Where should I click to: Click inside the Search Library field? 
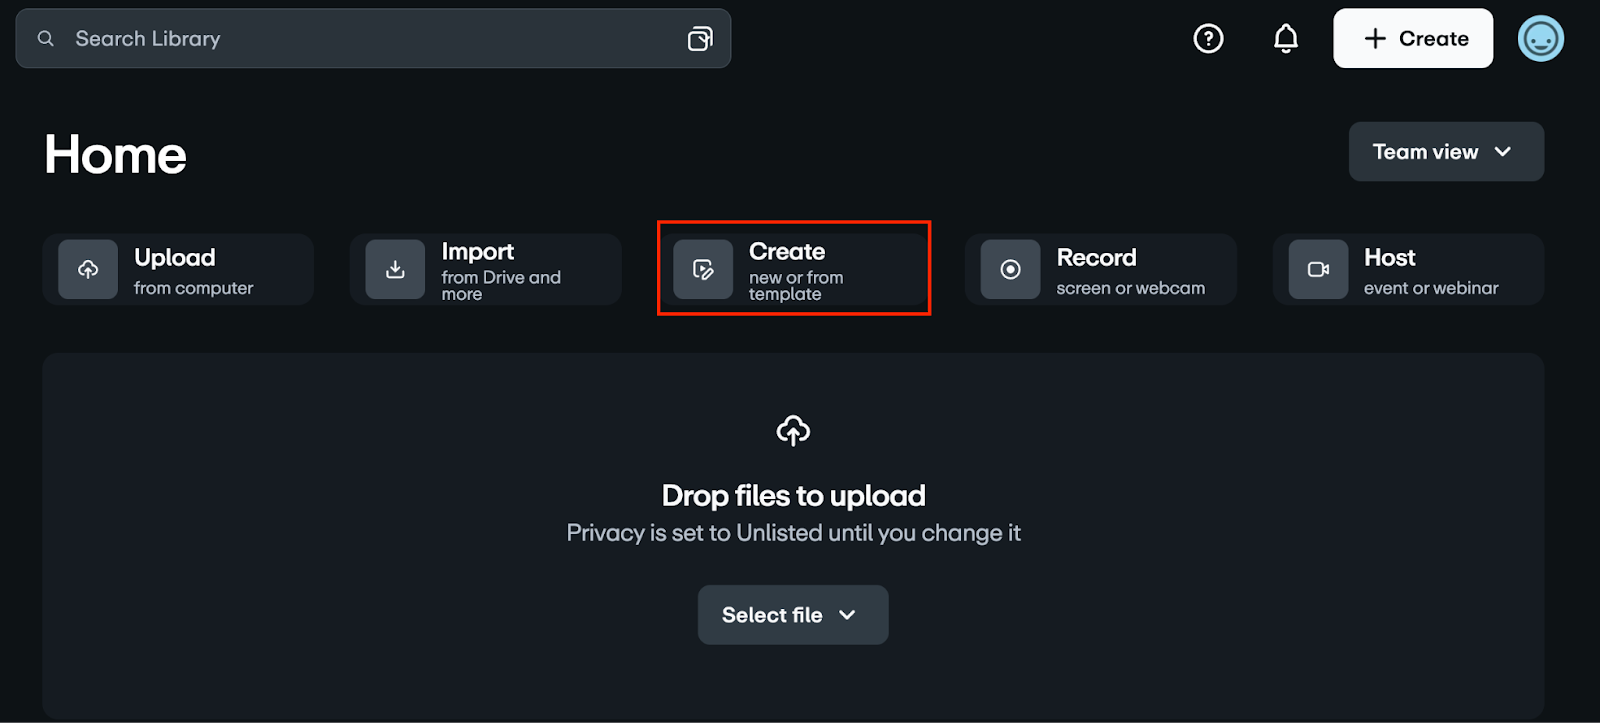coord(300,38)
